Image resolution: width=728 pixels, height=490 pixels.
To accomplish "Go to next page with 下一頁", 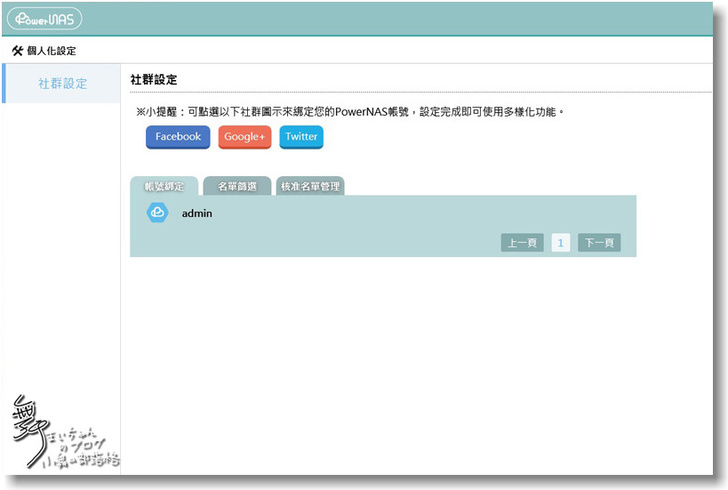I will pyautogui.click(x=598, y=243).
